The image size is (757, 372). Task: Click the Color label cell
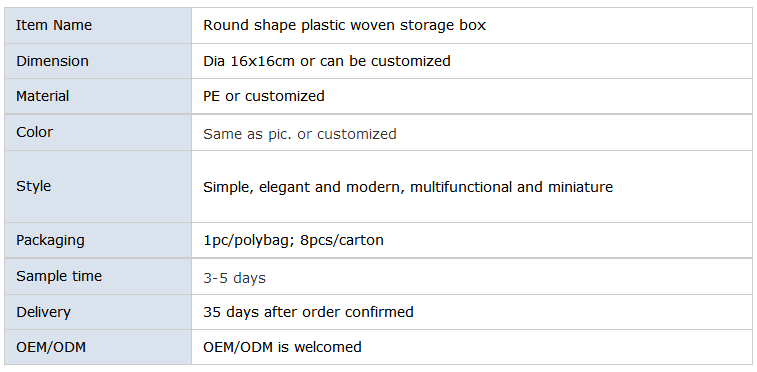pyautogui.click(x=98, y=132)
